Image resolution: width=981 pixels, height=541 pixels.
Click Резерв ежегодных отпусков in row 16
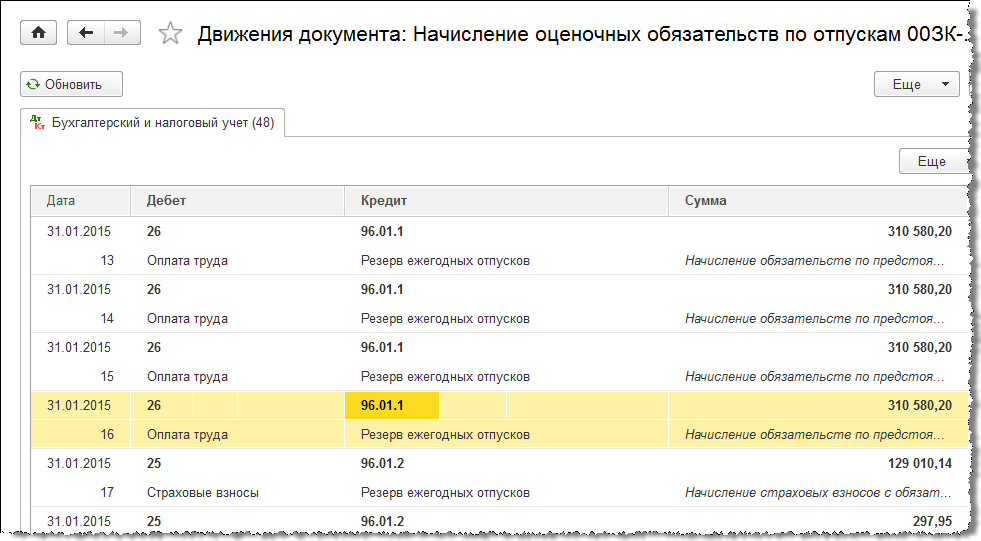(445, 435)
